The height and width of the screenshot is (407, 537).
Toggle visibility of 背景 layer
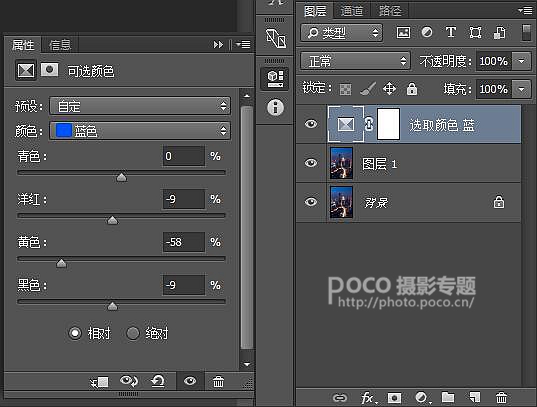coord(311,202)
